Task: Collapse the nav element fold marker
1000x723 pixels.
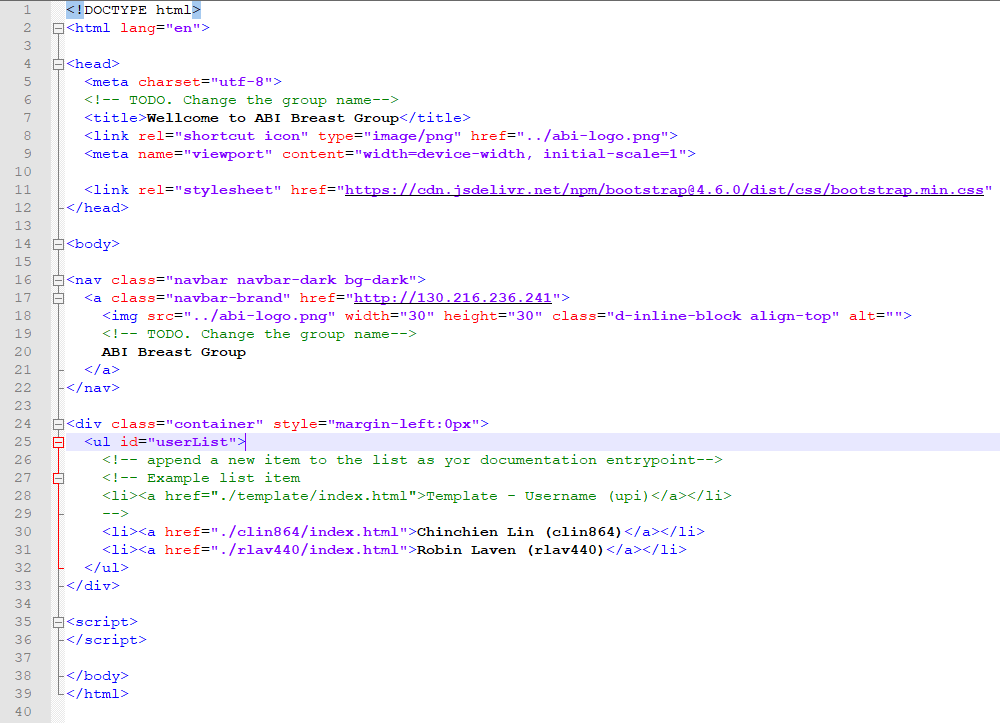Action: (x=58, y=280)
